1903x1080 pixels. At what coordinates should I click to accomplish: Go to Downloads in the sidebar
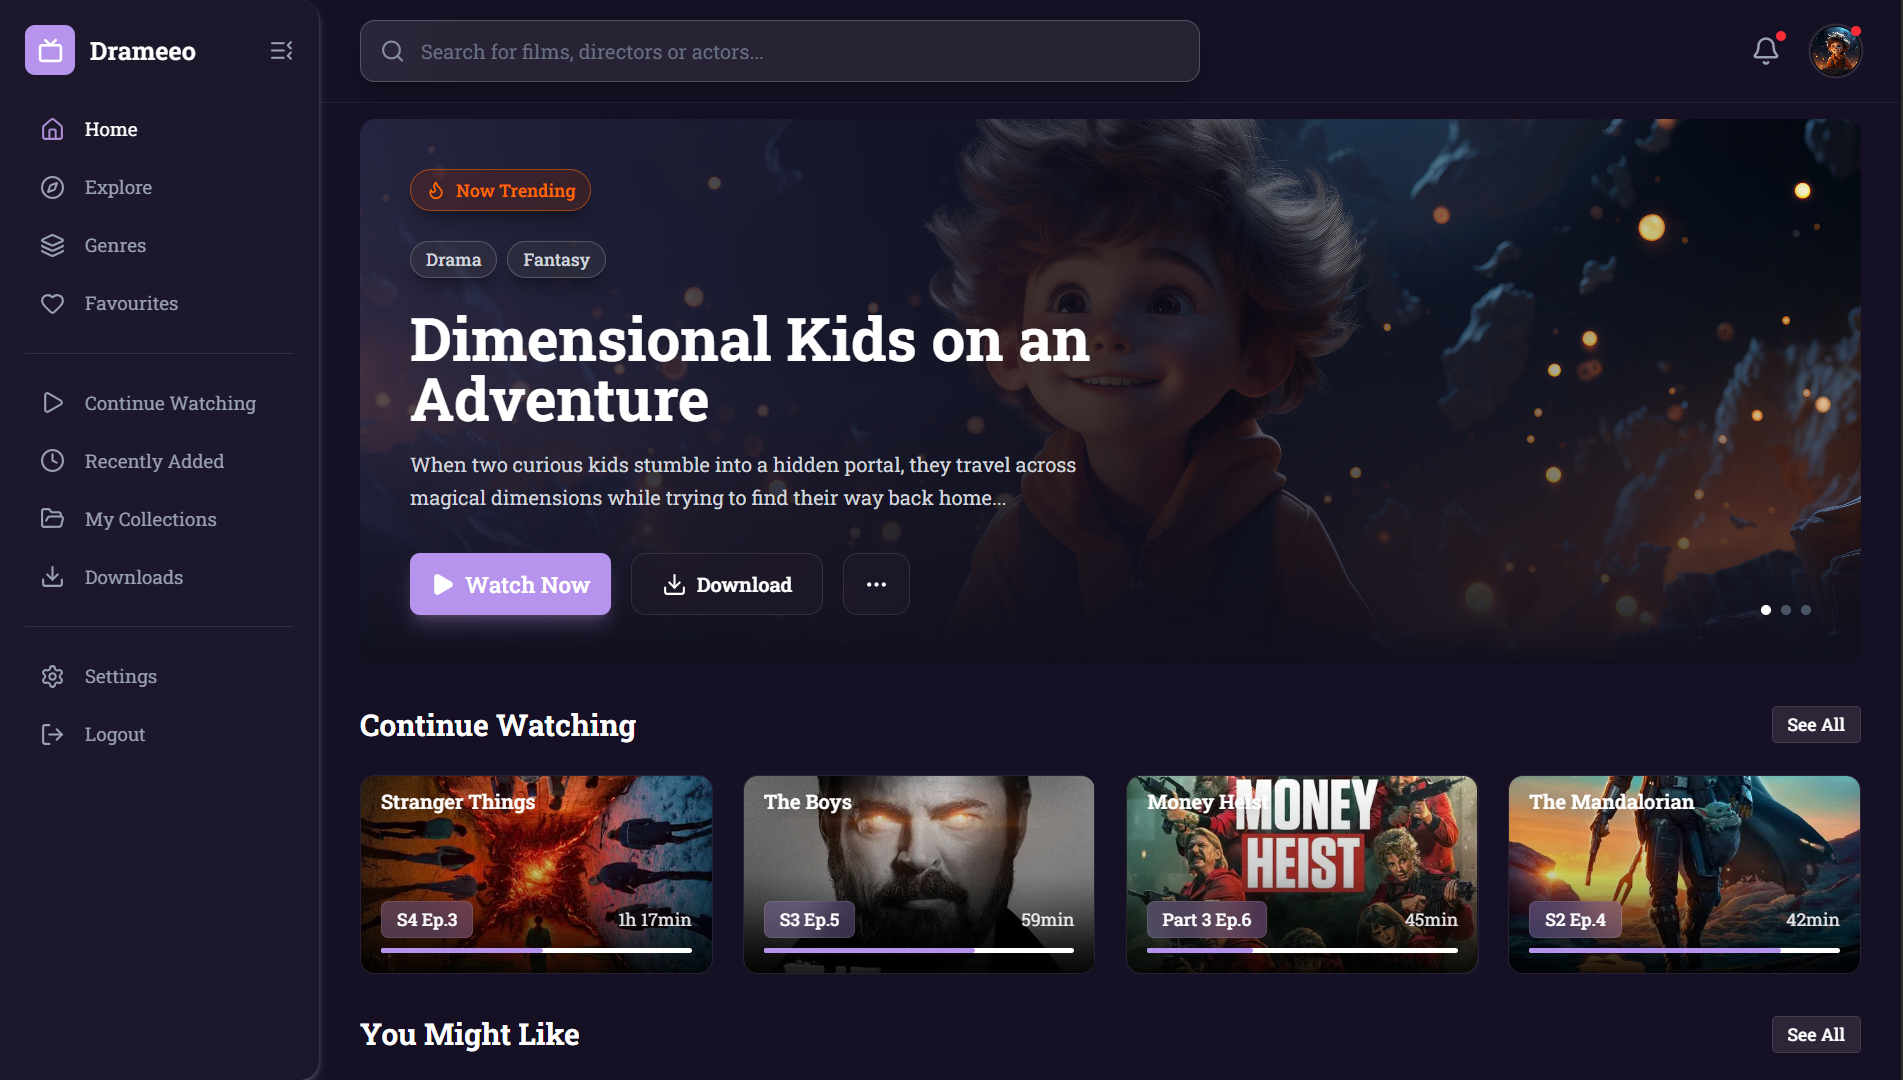(133, 578)
